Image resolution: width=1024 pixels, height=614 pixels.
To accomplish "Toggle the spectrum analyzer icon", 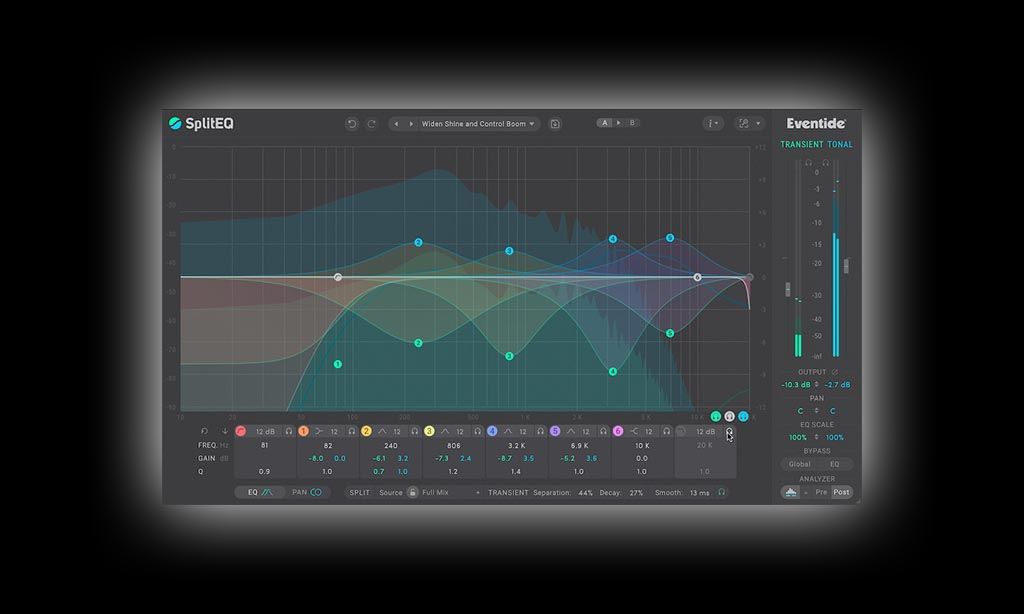I will pos(790,493).
